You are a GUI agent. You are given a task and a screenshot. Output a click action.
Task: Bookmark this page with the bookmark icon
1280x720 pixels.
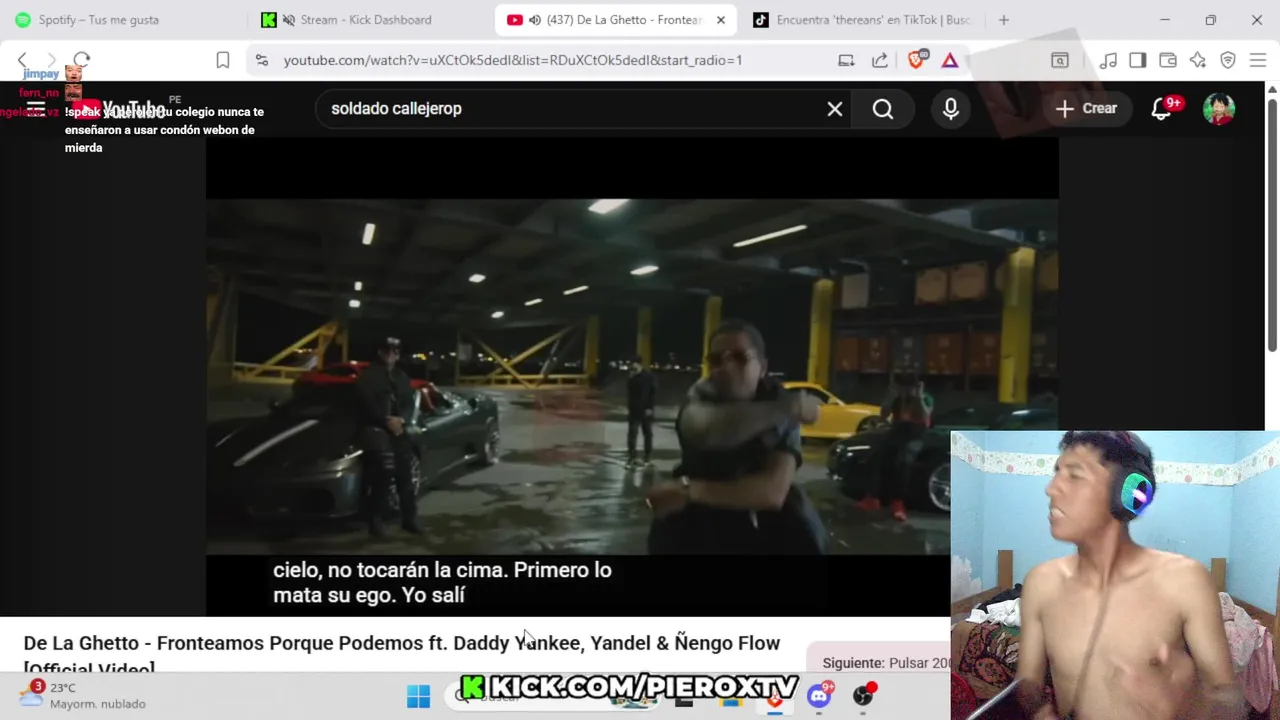tap(223, 60)
